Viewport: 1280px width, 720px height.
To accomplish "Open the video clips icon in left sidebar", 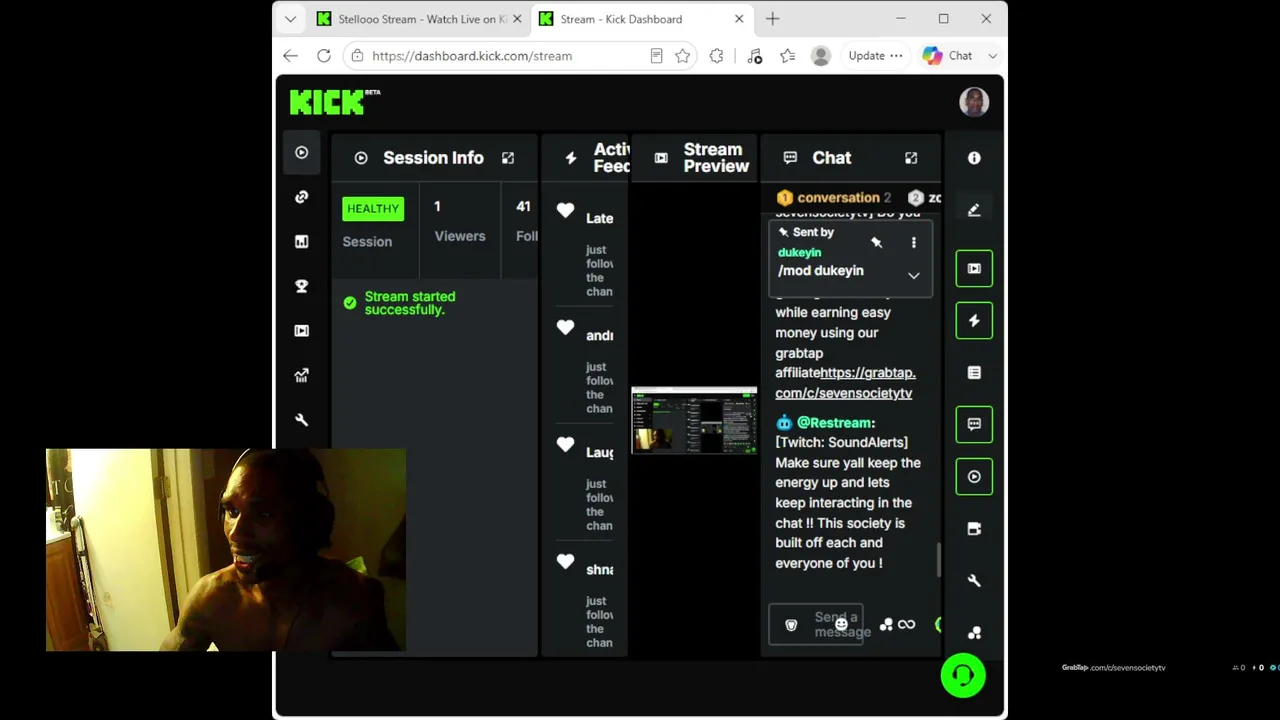I will pyautogui.click(x=301, y=330).
